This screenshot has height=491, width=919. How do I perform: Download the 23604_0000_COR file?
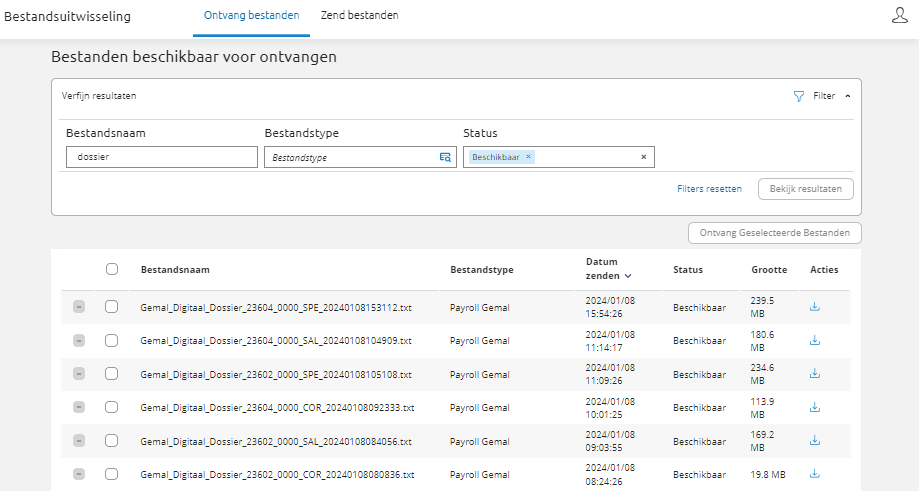tap(814, 407)
